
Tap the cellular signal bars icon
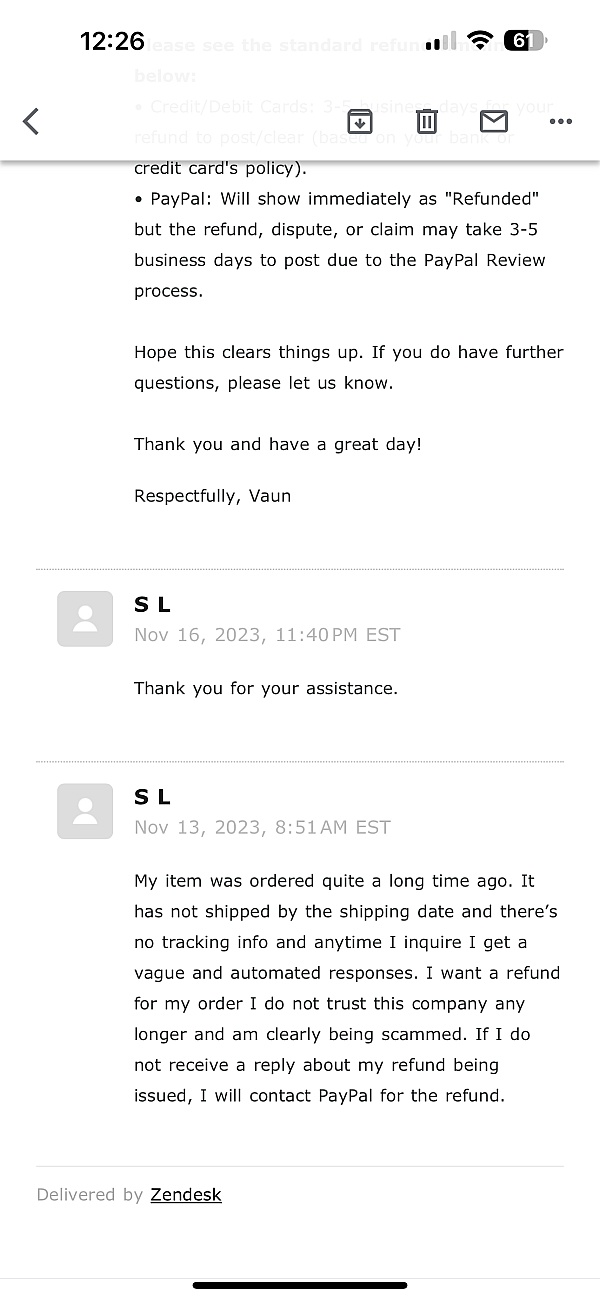pos(440,42)
